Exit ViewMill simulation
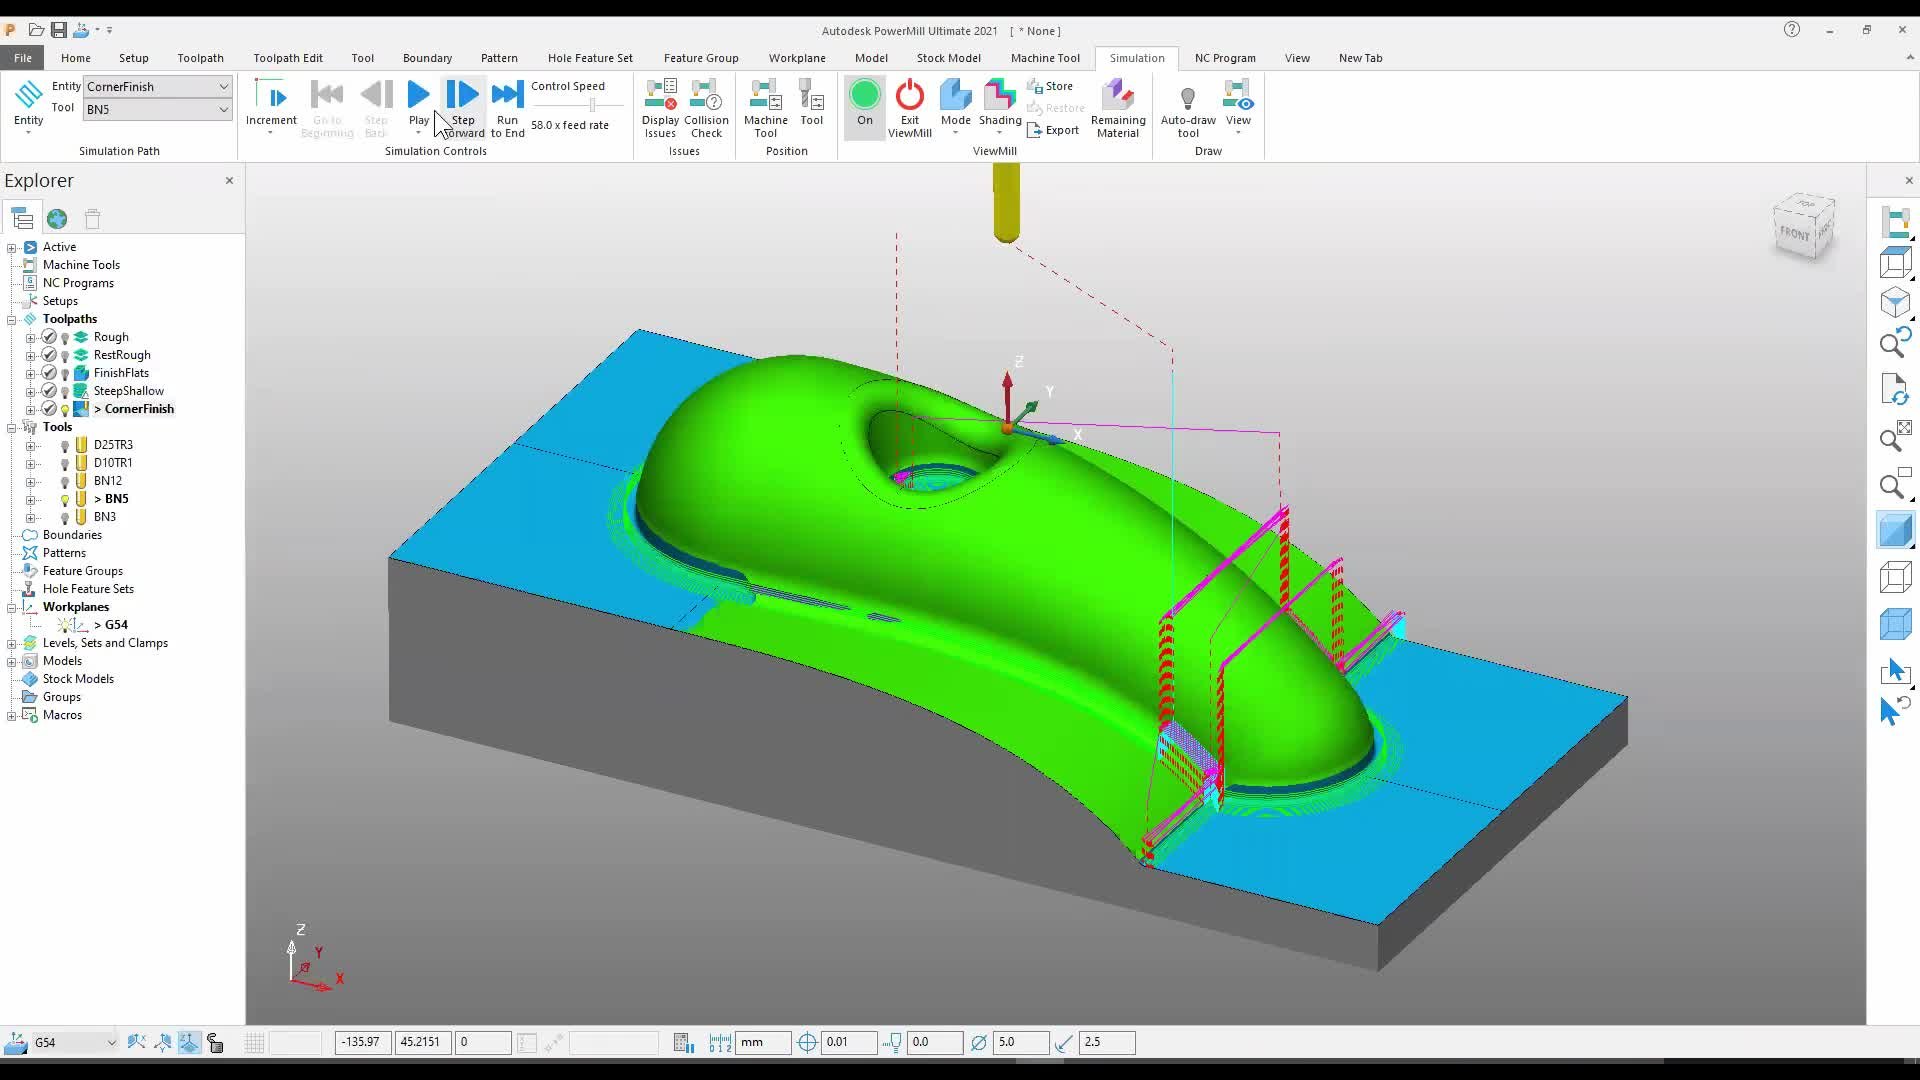Image resolution: width=1920 pixels, height=1080 pixels. coord(910,108)
